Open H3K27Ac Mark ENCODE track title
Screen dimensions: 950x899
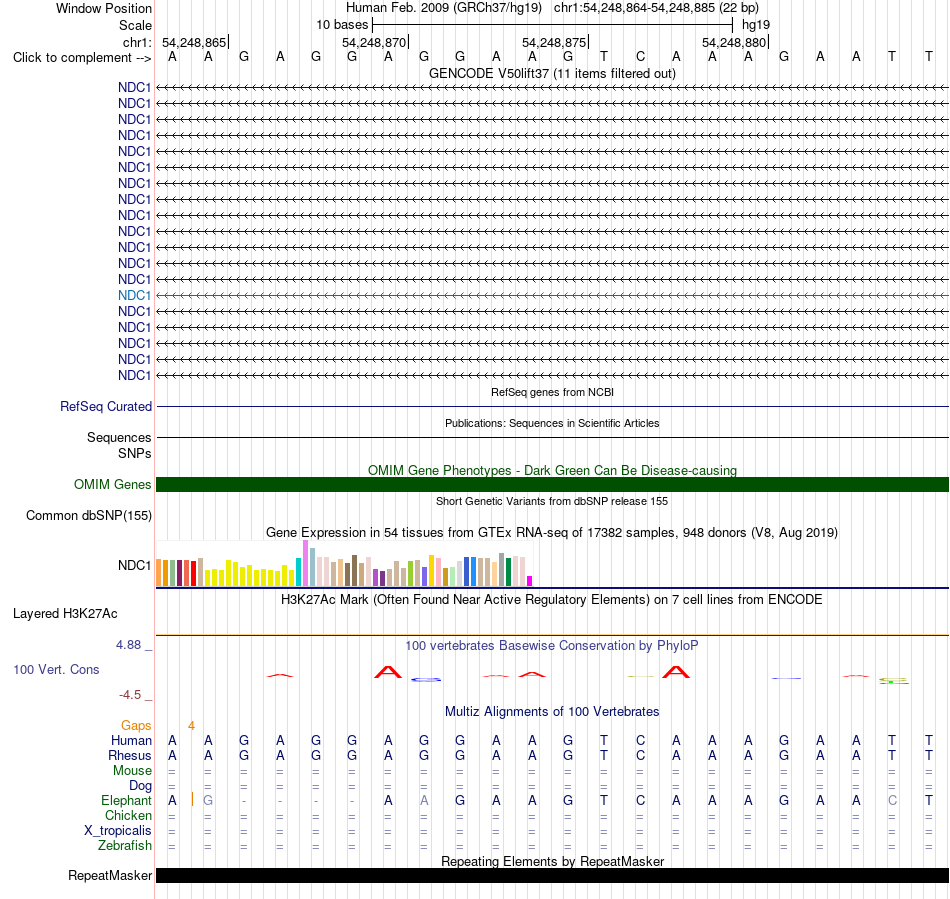coord(552,600)
